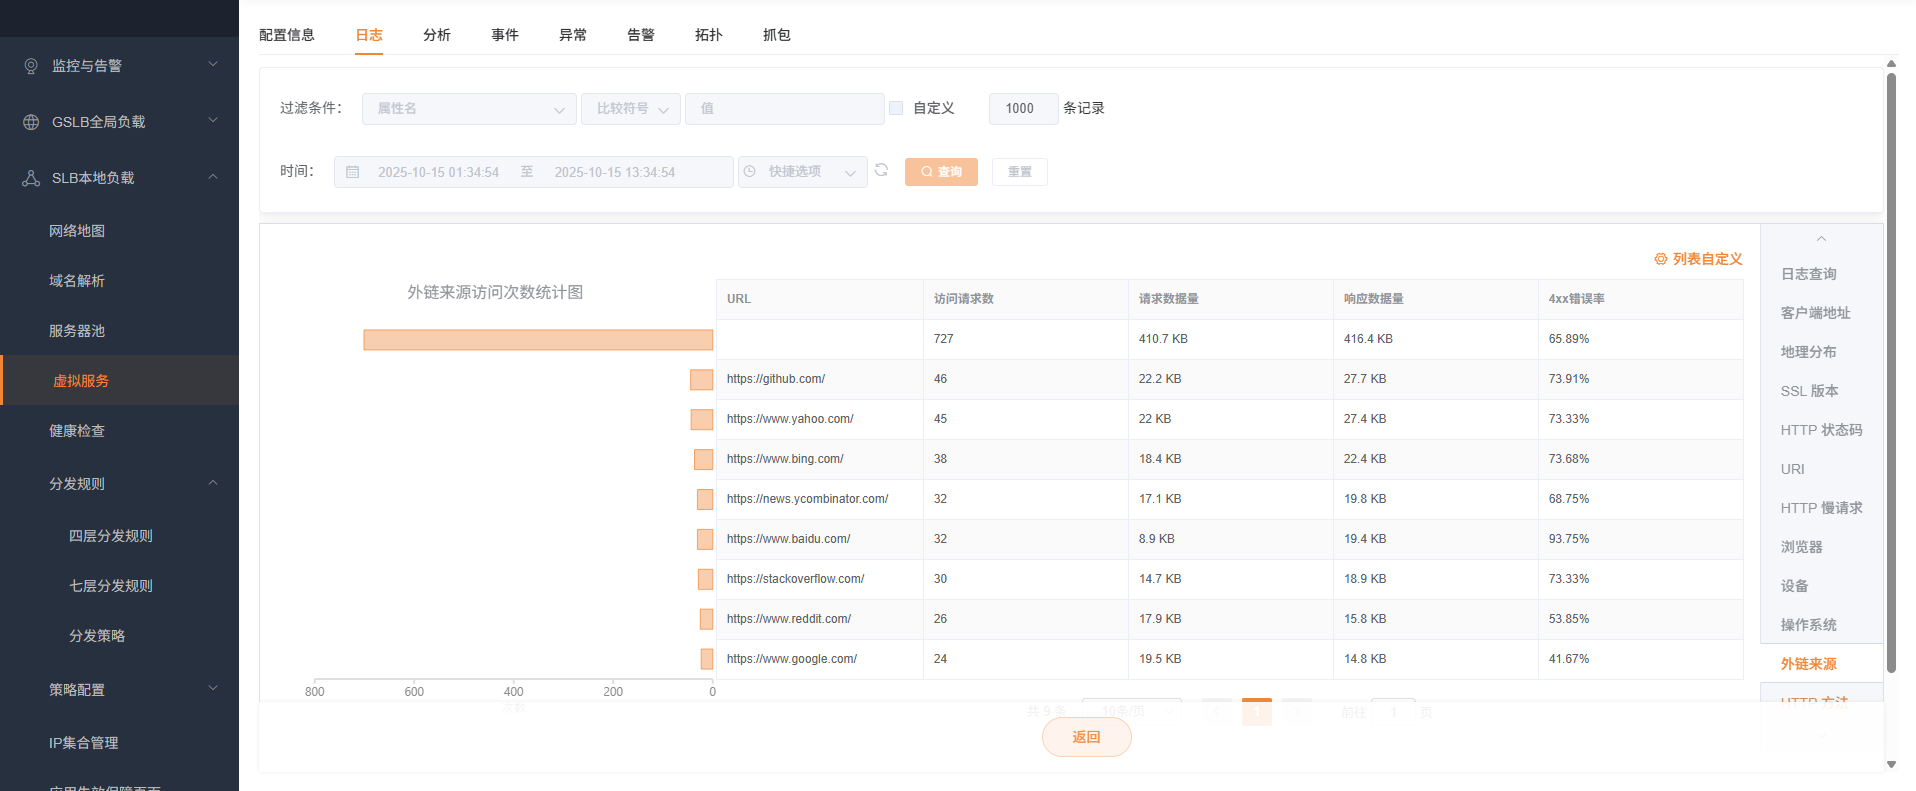Switch to the 分析 tab
This screenshot has height=791, width=1916.
436,35
